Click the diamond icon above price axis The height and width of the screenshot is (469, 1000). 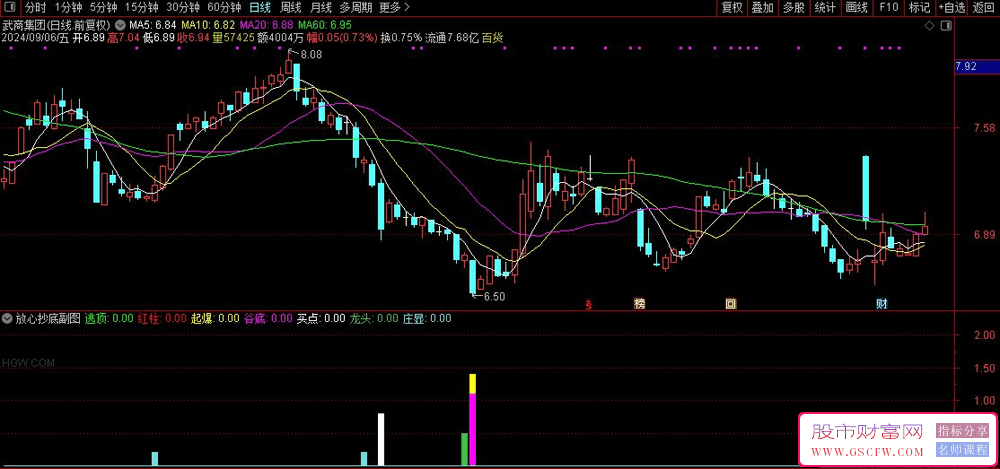tap(929, 26)
